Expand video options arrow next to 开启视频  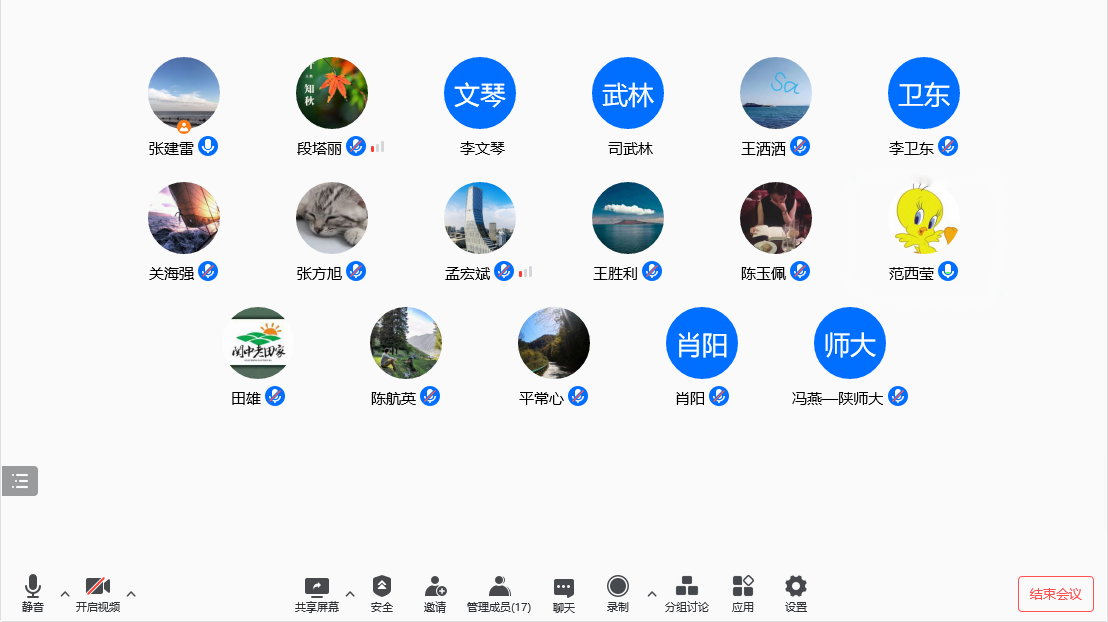(131, 593)
